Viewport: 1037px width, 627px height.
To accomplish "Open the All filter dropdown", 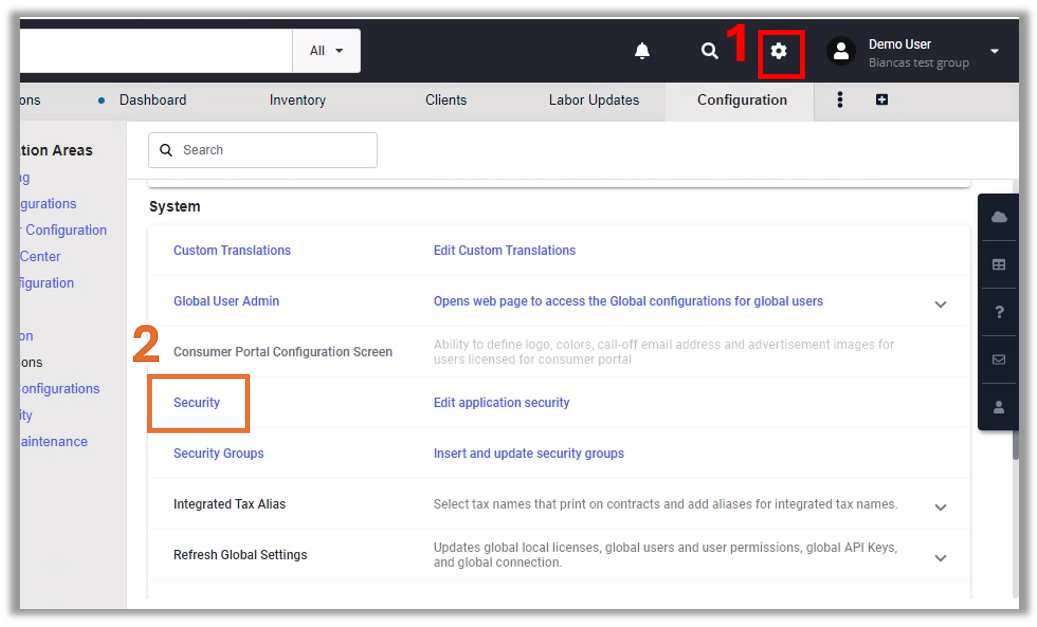I will (x=326, y=51).
